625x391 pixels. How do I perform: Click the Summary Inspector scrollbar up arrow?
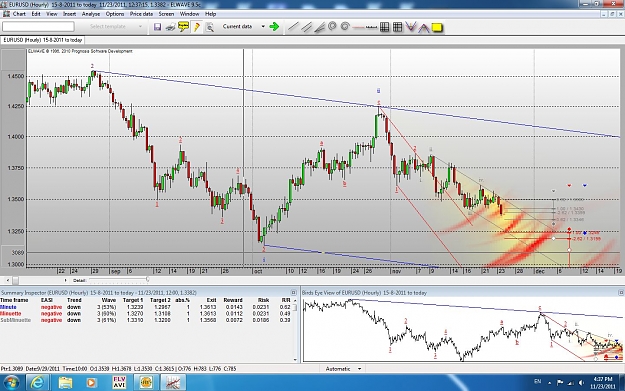(x=295, y=300)
